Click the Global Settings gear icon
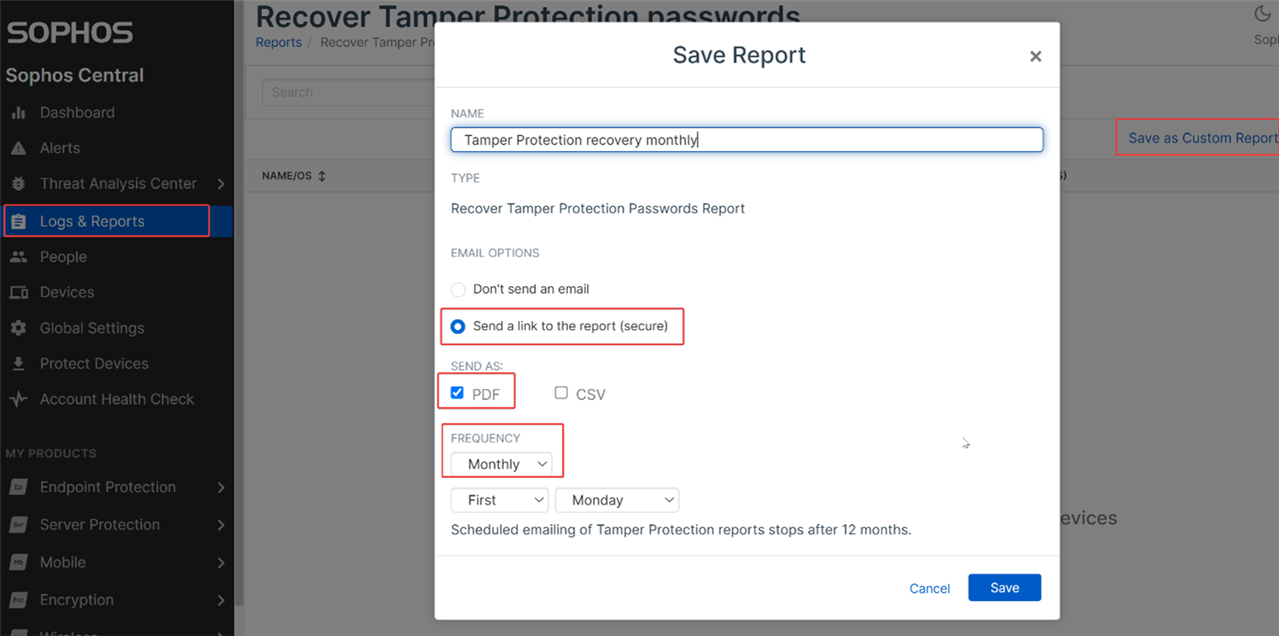The width and height of the screenshot is (1279, 636). pos(18,328)
